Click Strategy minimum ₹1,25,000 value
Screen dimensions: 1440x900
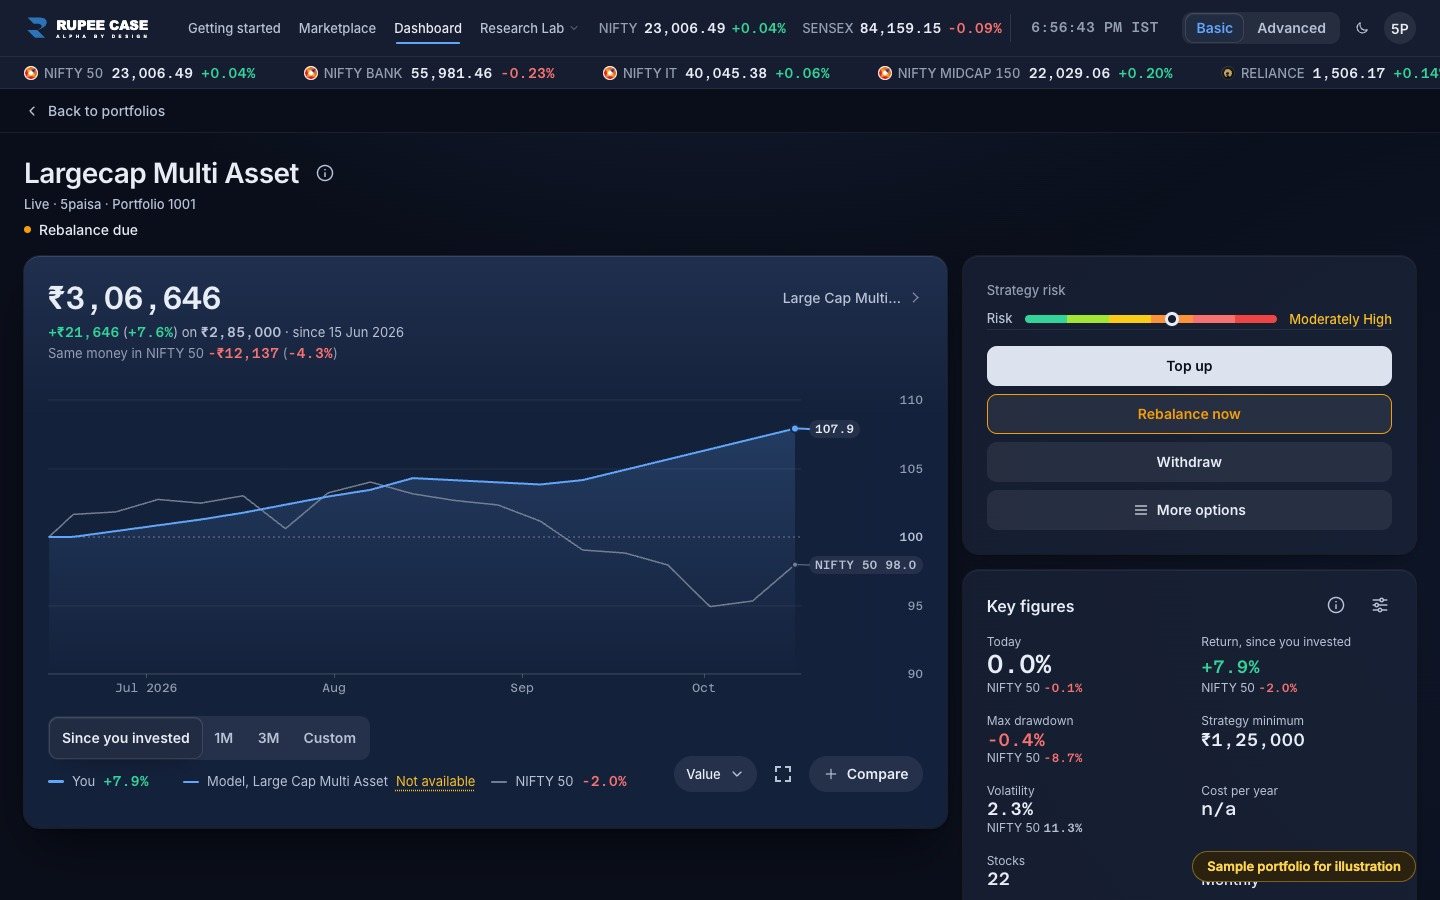tap(1252, 740)
